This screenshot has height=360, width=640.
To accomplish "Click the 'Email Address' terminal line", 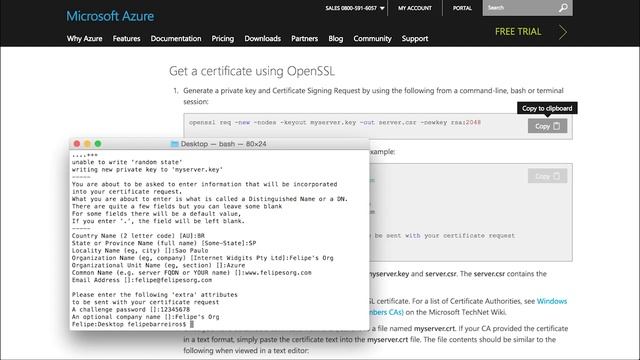I will click(142, 280).
